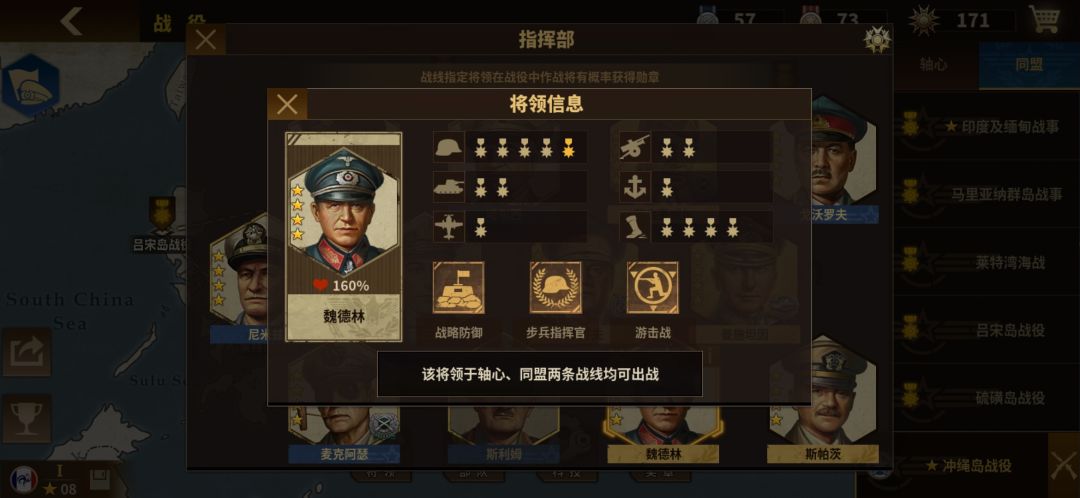Click the share icon on left sidebar

point(26,352)
